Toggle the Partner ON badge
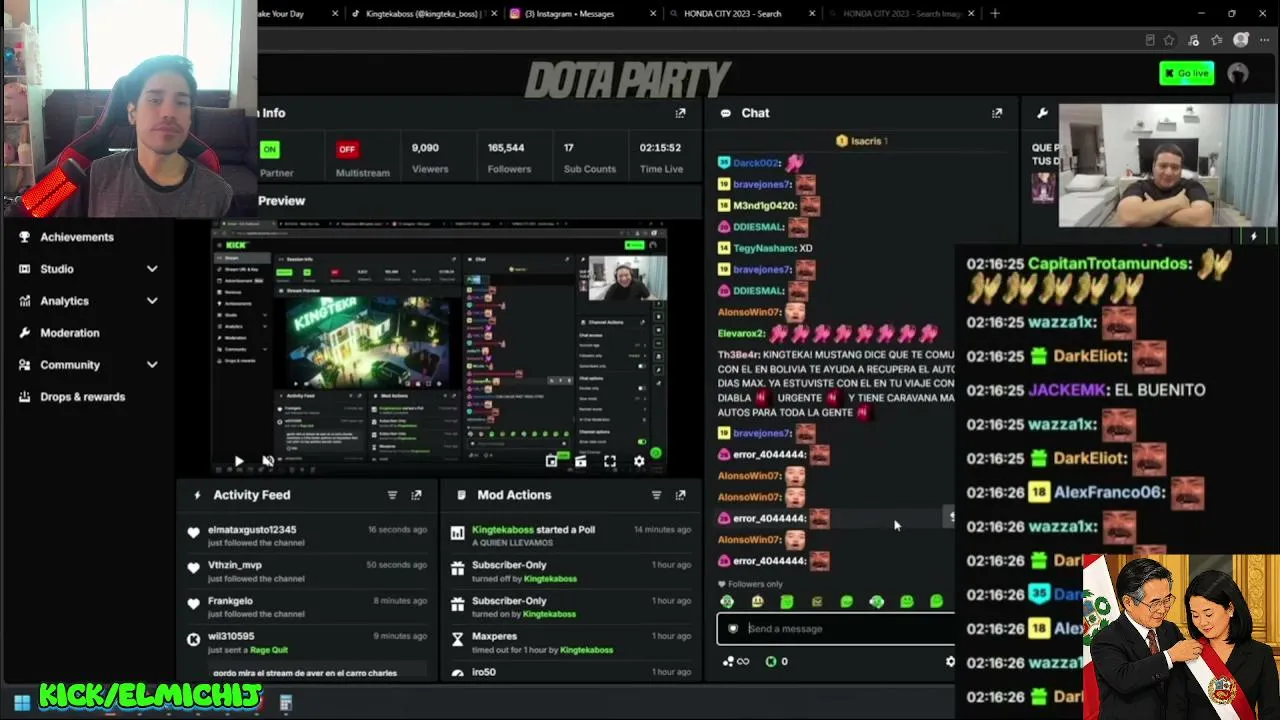 (x=269, y=149)
